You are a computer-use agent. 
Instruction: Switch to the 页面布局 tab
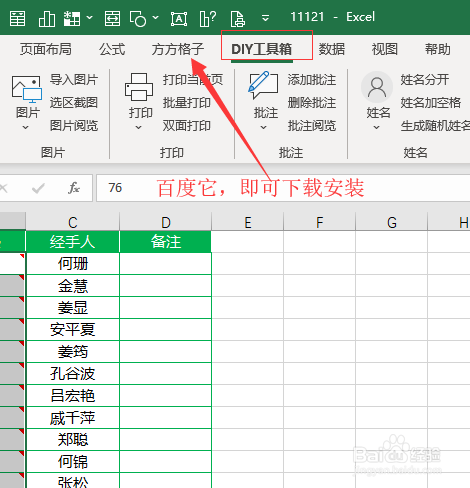pyautogui.click(x=46, y=49)
